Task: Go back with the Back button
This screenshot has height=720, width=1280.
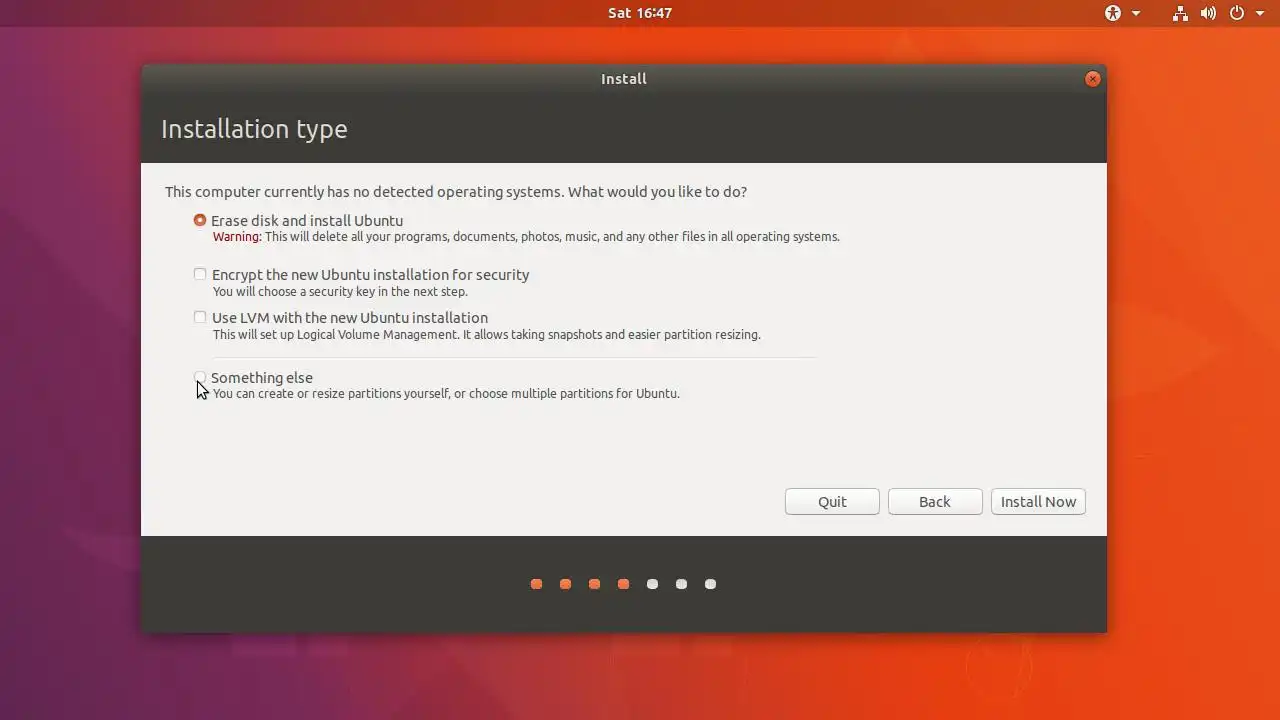Action: pyautogui.click(x=935, y=502)
